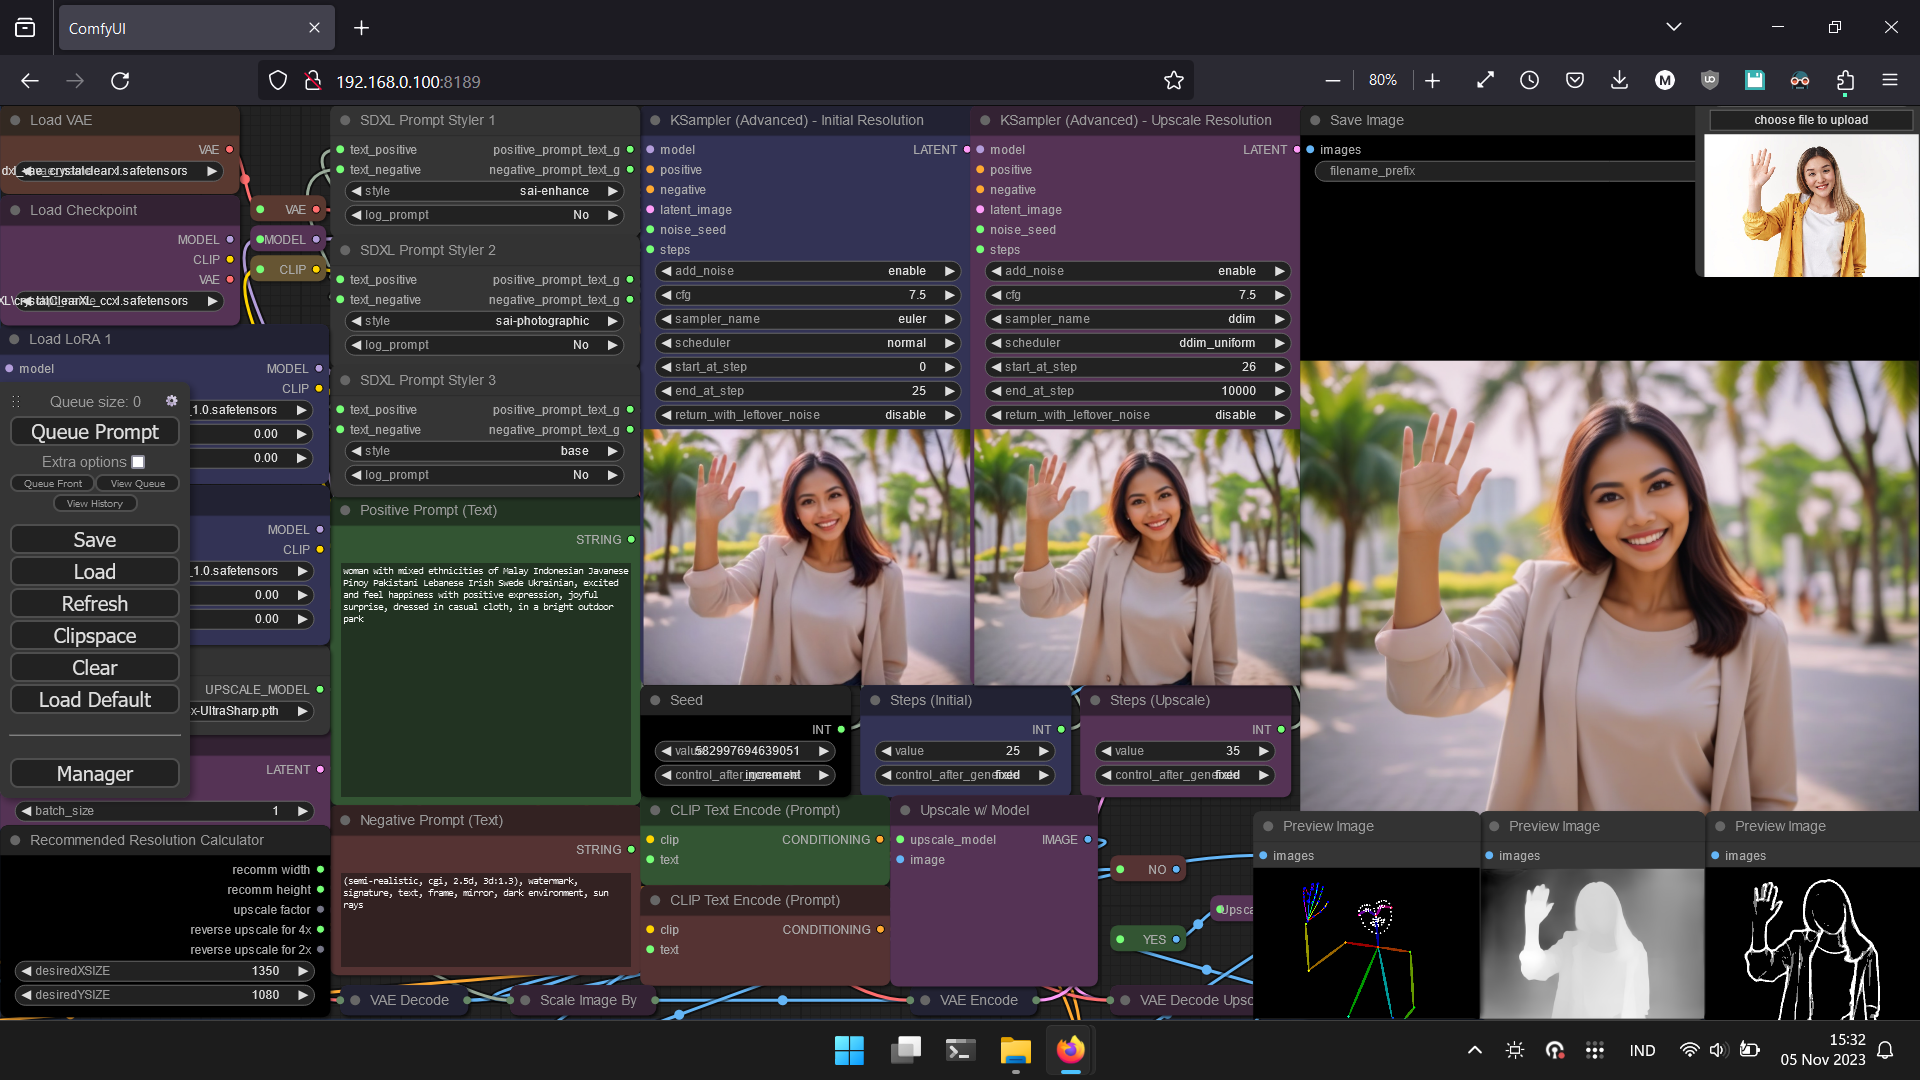1920x1080 pixels.
Task: Change style base in Styler 3
Action: 484,451
